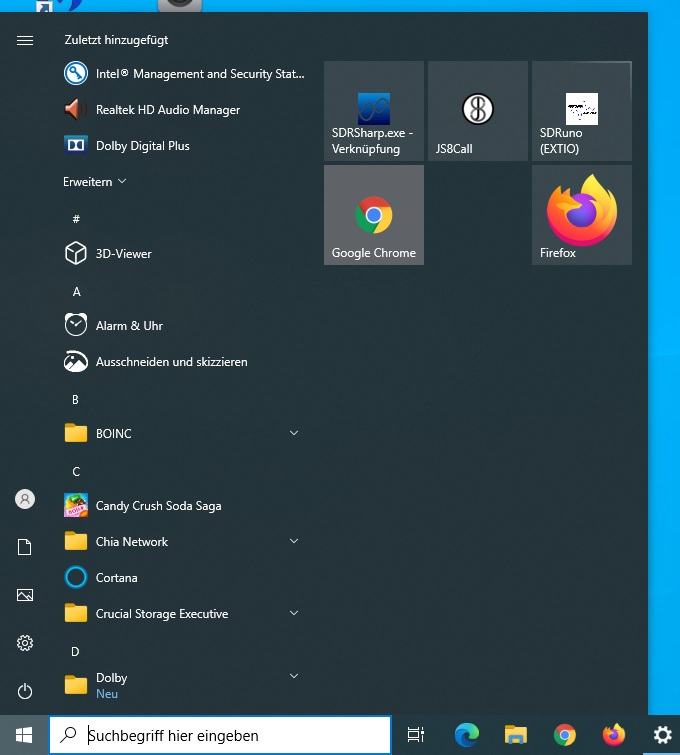This screenshot has height=755, width=680.
Task: Expand the Dolby folder chevron
Action: point(294,676)
